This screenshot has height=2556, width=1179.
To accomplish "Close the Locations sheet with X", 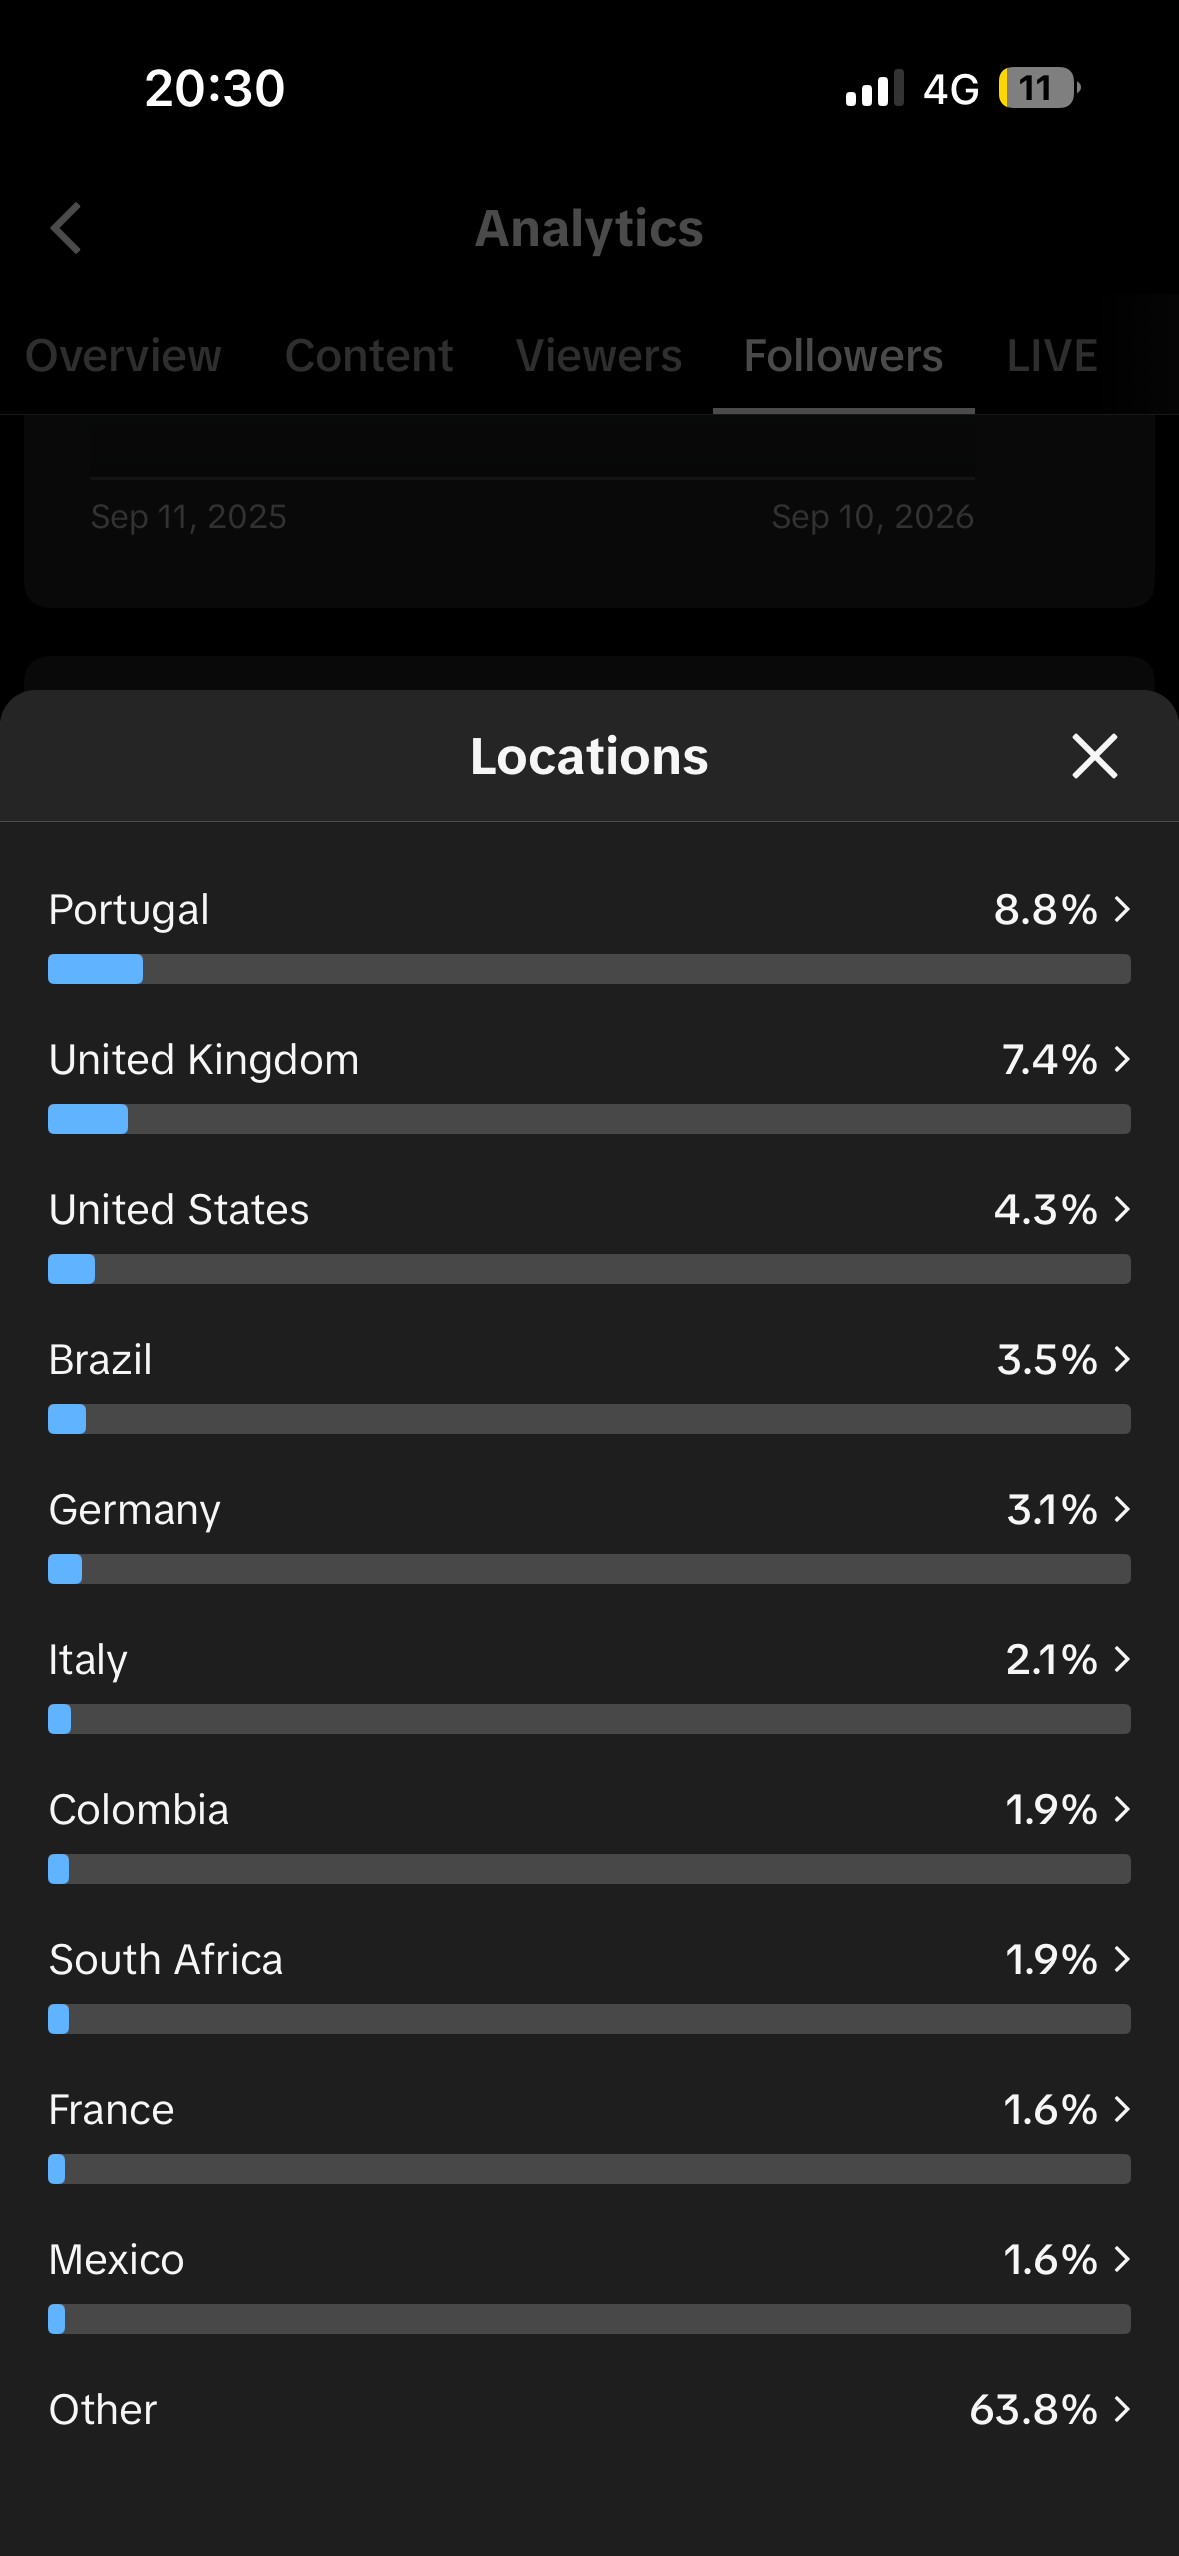I will click(1094, 756).
